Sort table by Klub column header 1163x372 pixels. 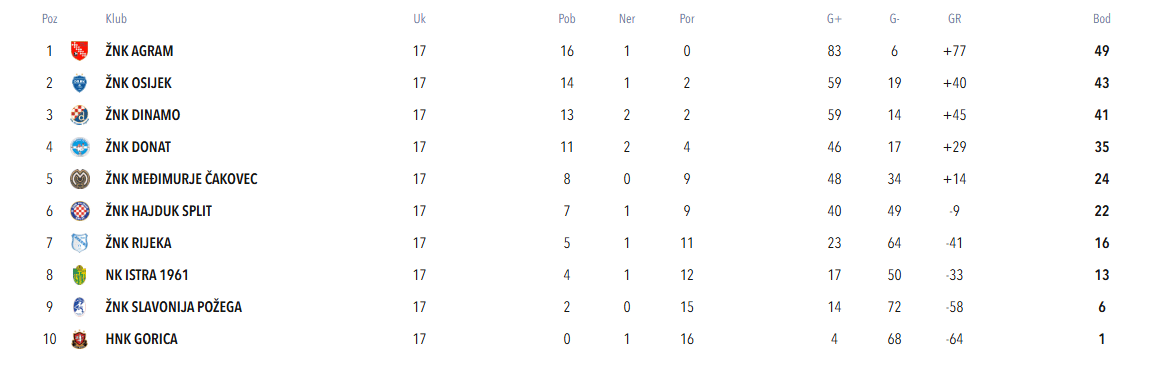click(x=116, y=19)
